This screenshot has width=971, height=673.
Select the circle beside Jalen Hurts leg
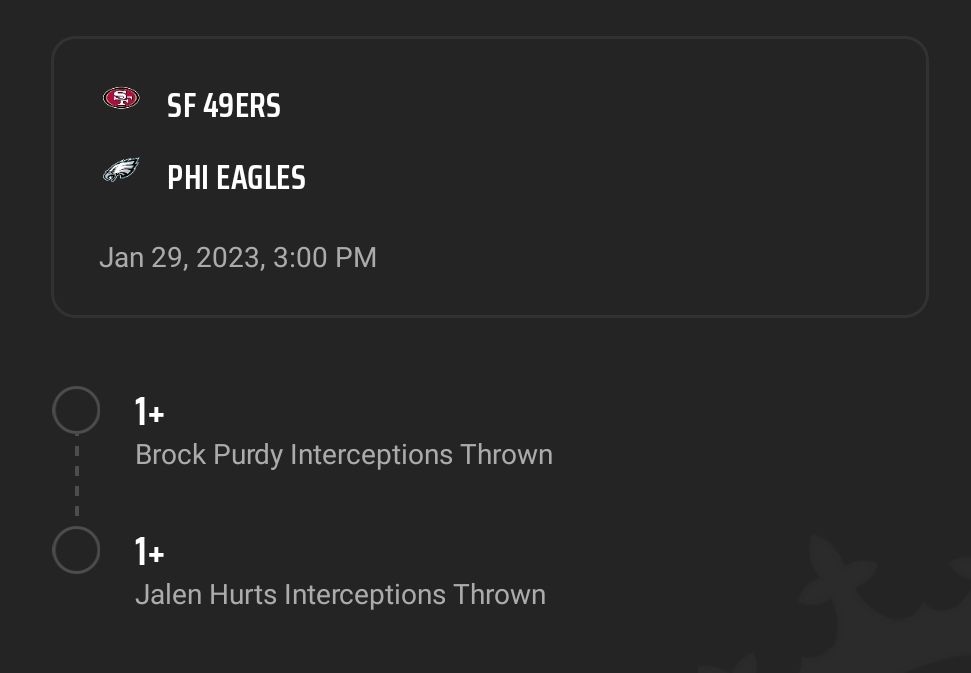click(x=76, y=550)
